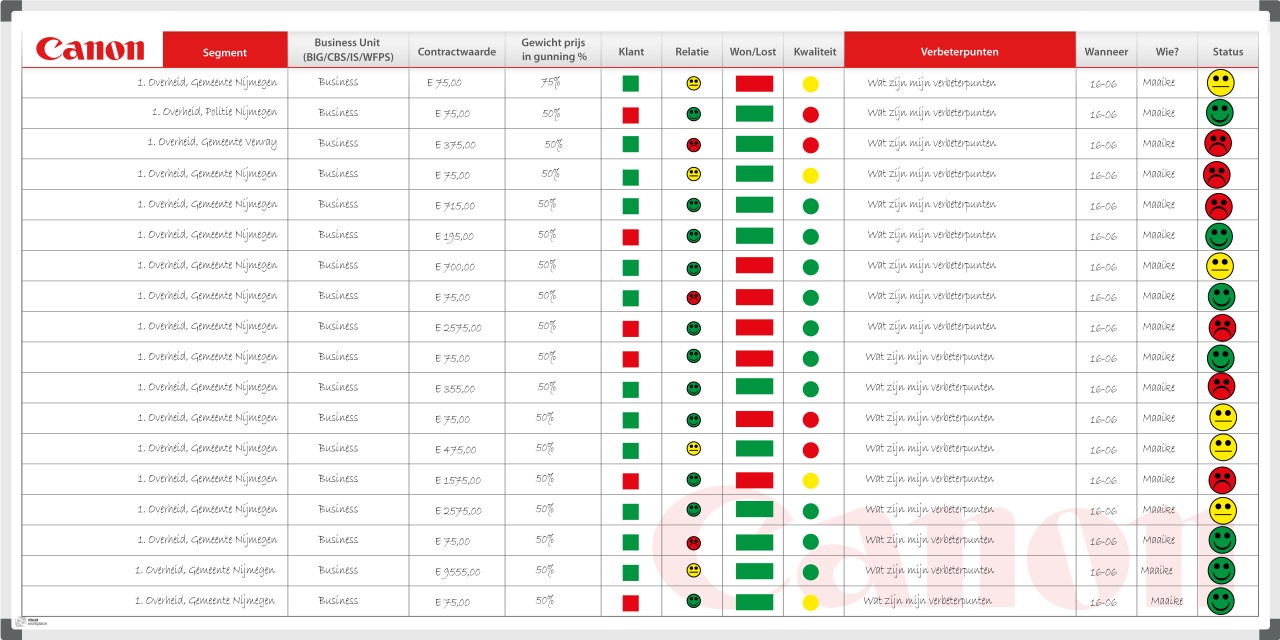Click the Wie? column header

[1166, 52]
